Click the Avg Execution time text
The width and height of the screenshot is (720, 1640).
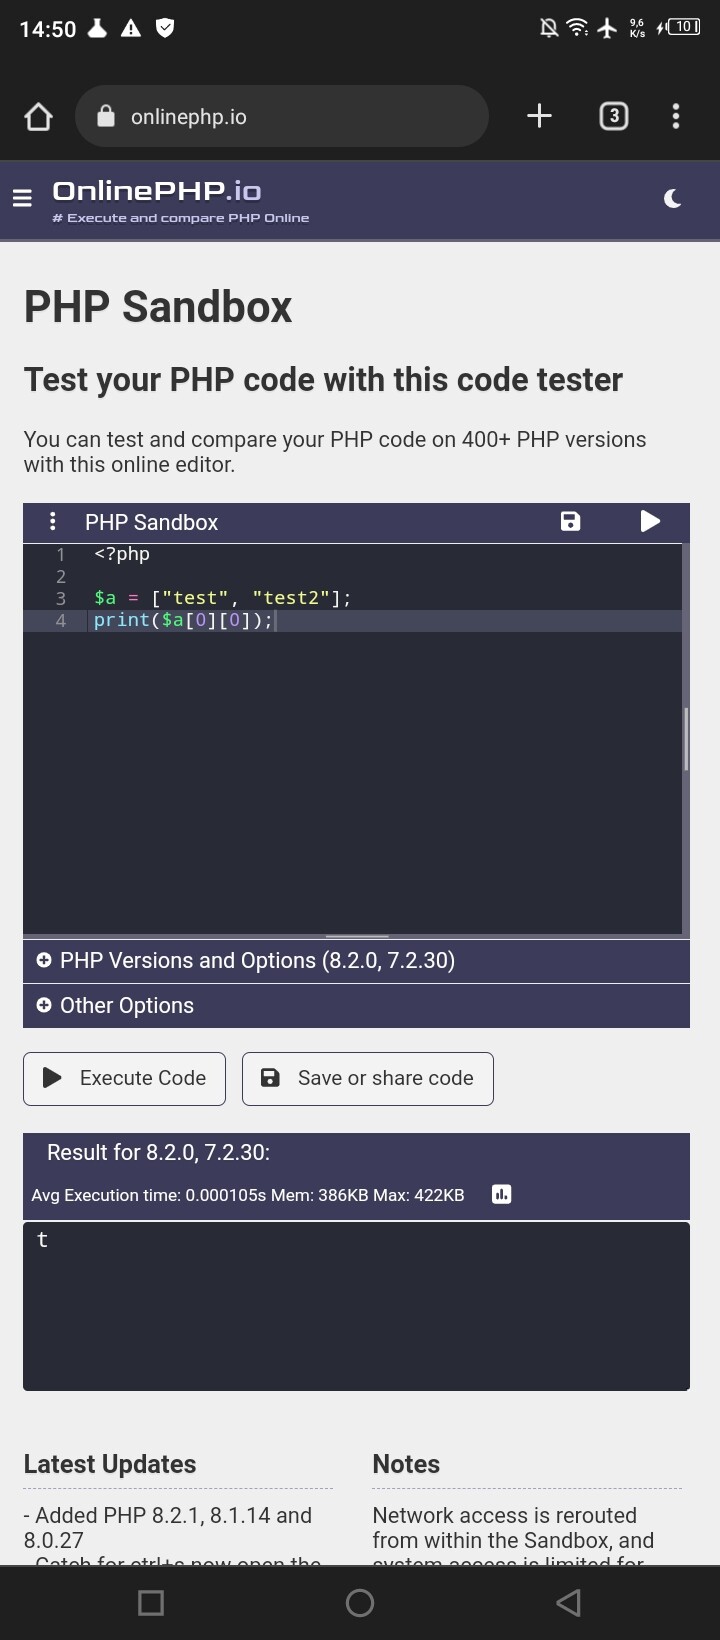[x=248, y=1195]
